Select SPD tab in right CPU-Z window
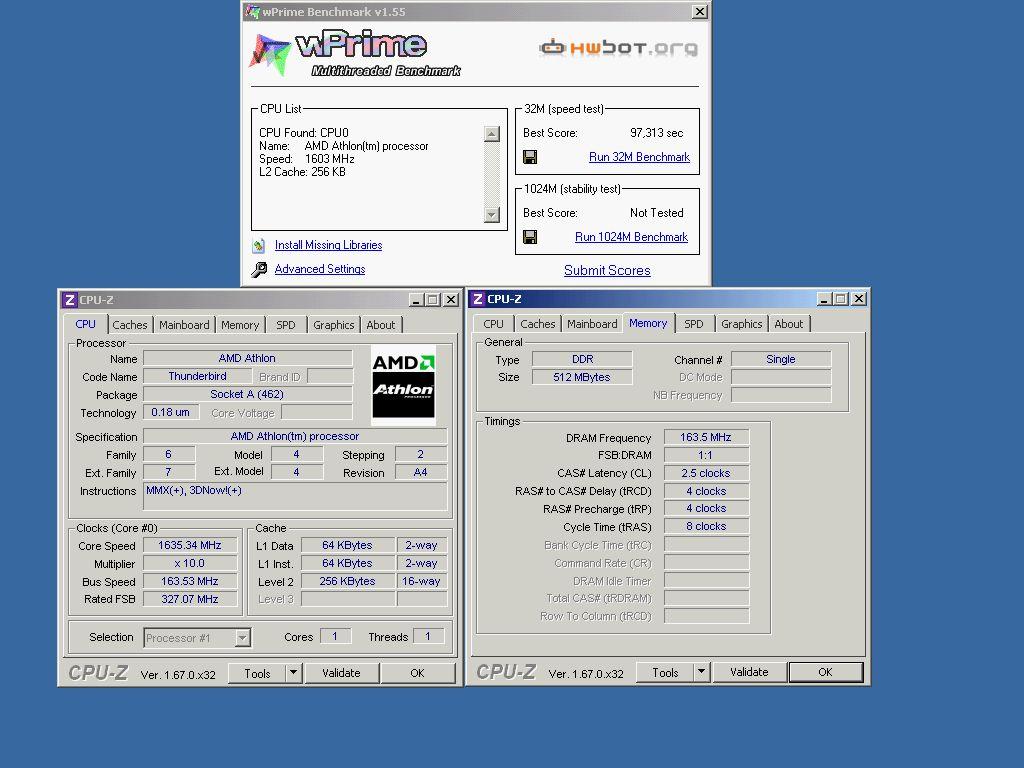The height and width of the screenshot is (768, 1024). (x=694, y=324)
